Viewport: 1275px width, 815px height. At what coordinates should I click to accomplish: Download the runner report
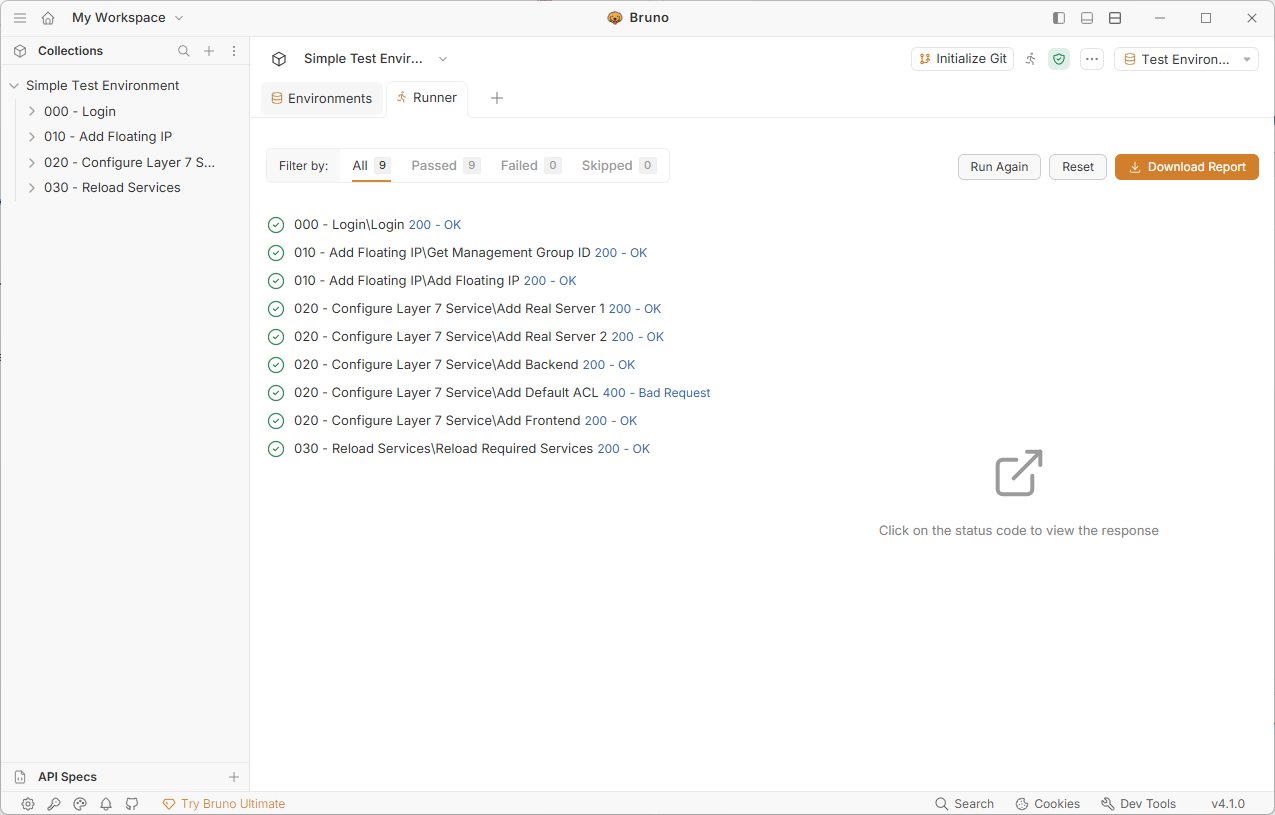1187,167
